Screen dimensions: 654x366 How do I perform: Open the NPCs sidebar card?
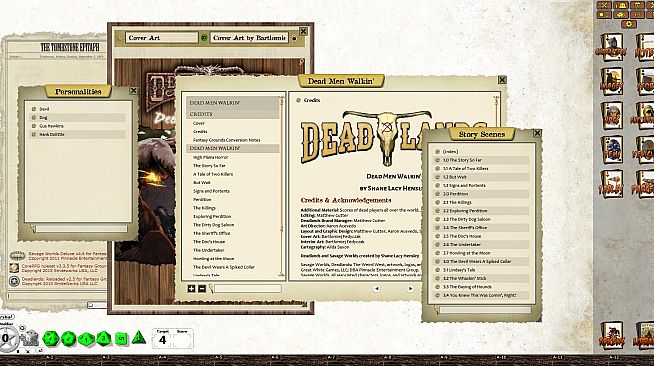point(611,116)
